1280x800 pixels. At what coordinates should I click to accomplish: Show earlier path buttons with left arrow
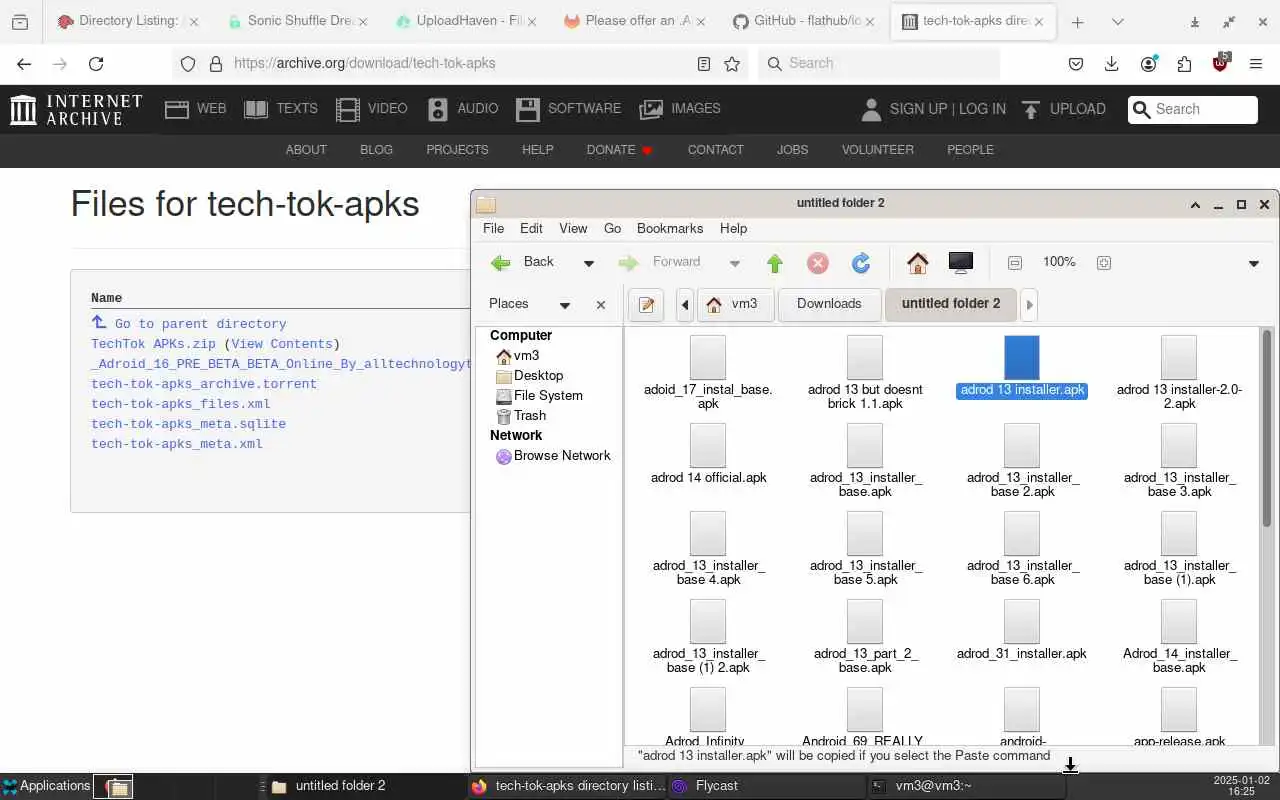tap(685, 305)
